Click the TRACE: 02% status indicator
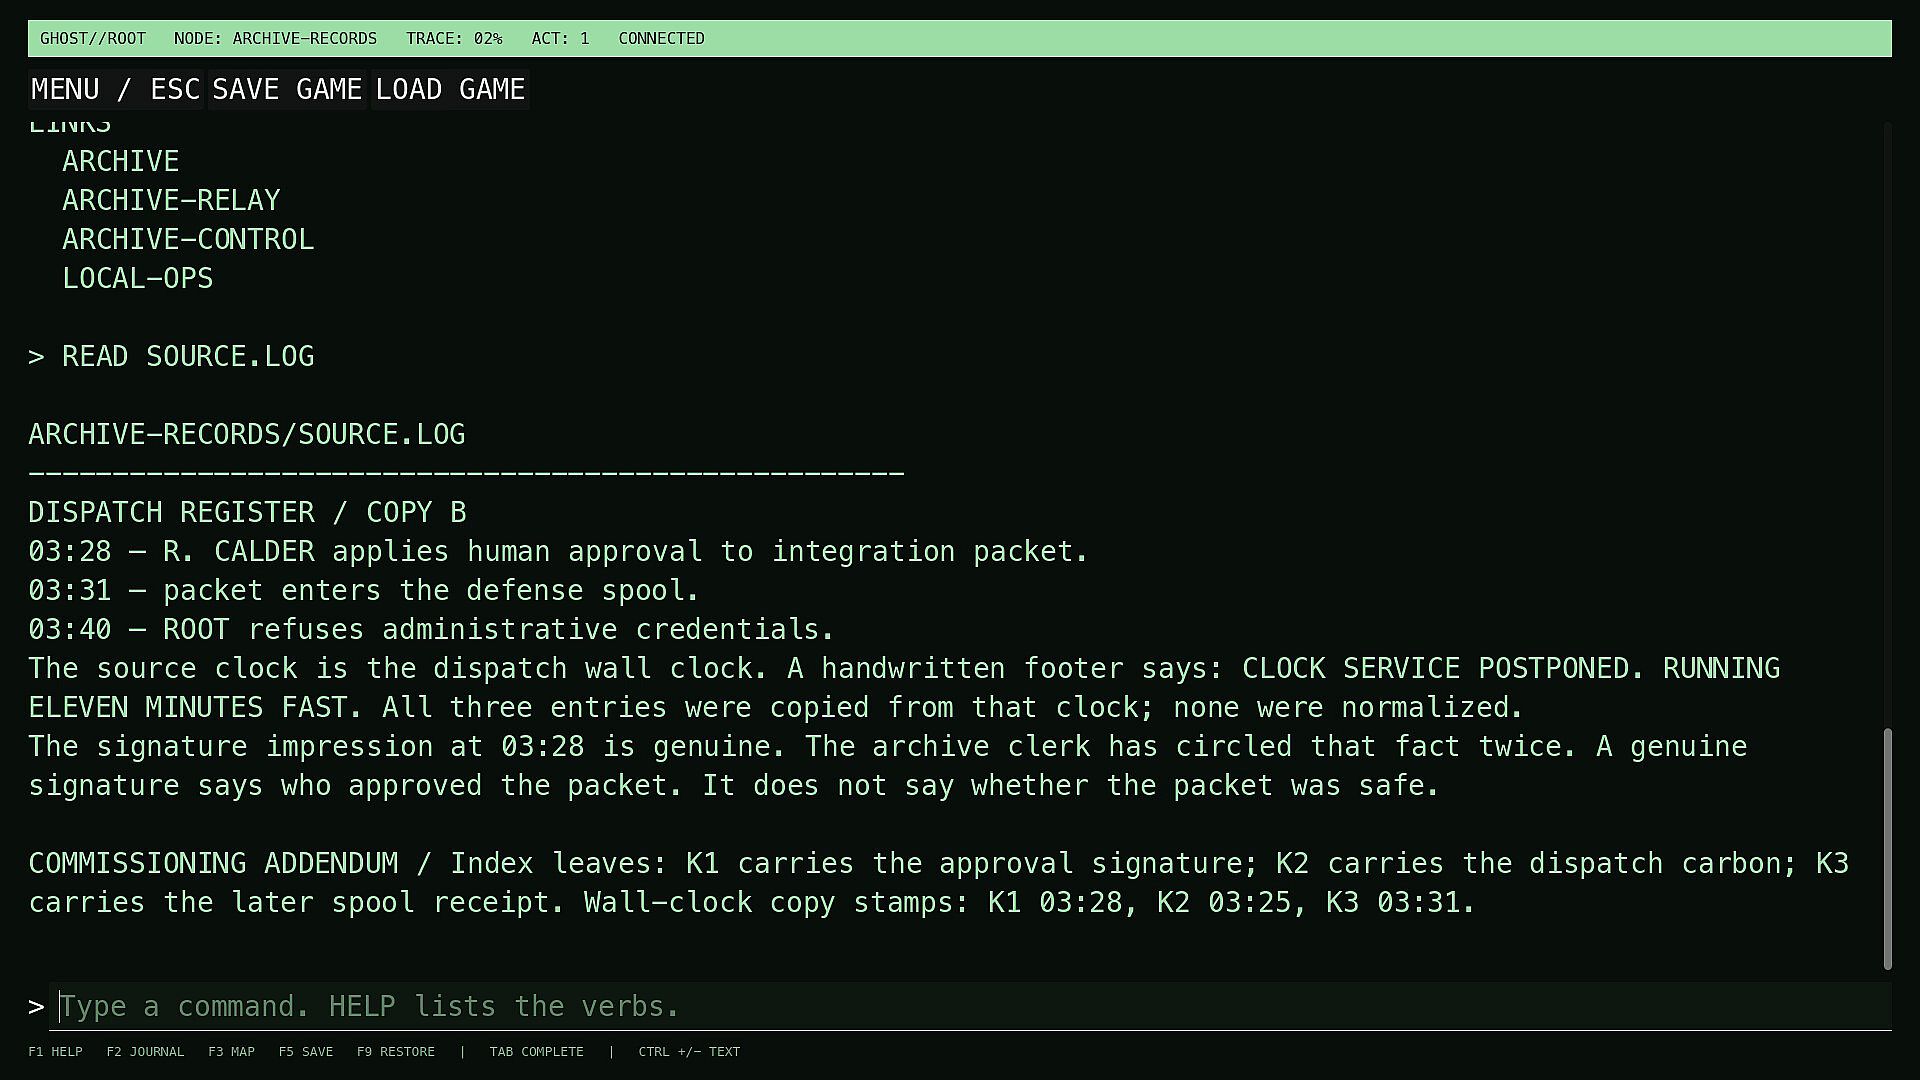The height and width of the screenshot is (1080, 1920). [454, 39]
